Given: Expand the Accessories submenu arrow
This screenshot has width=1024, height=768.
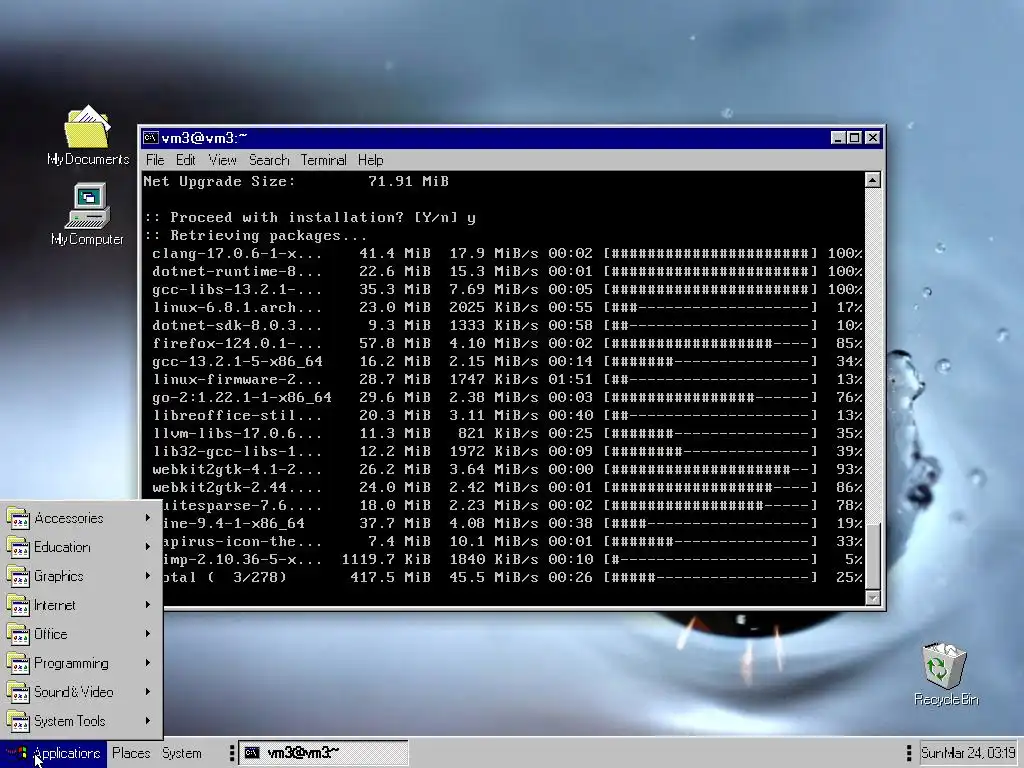Looking at the screenshot, I should tap(148, 518).
